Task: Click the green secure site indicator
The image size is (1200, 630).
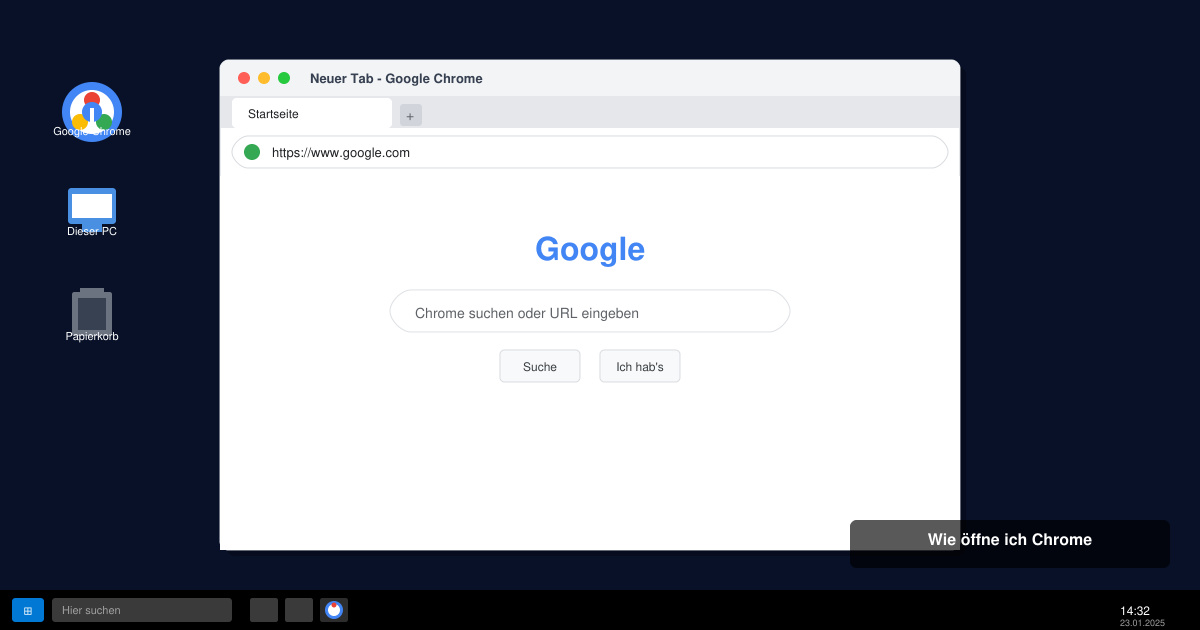Action: click(x=252, y=152)
